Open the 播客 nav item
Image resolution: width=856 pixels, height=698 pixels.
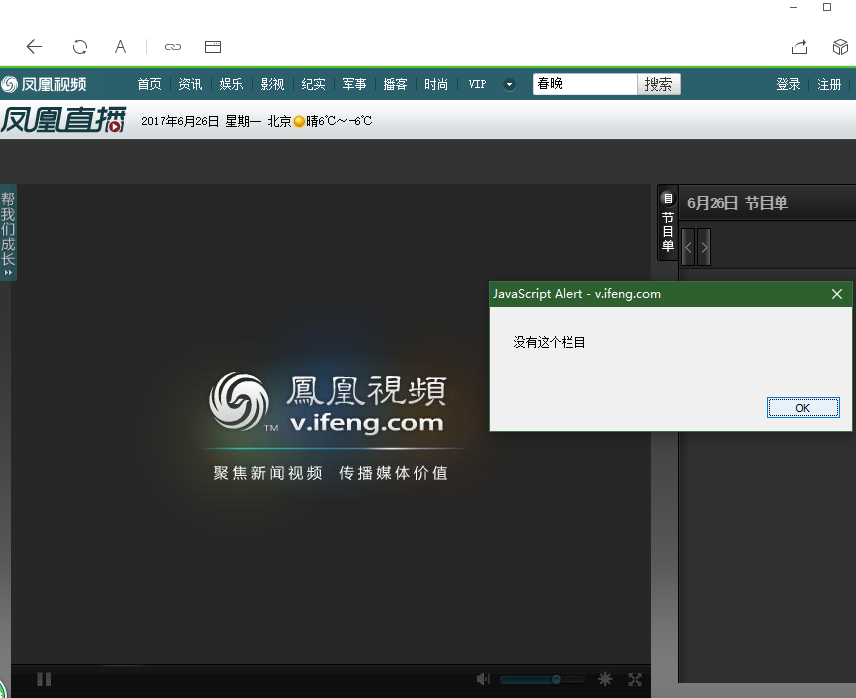[x=395, y=84]
